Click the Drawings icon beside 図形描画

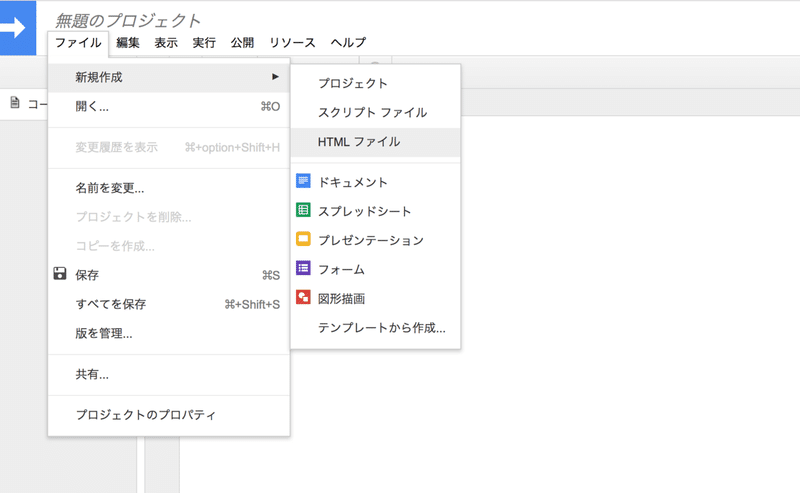coord(303,297)
